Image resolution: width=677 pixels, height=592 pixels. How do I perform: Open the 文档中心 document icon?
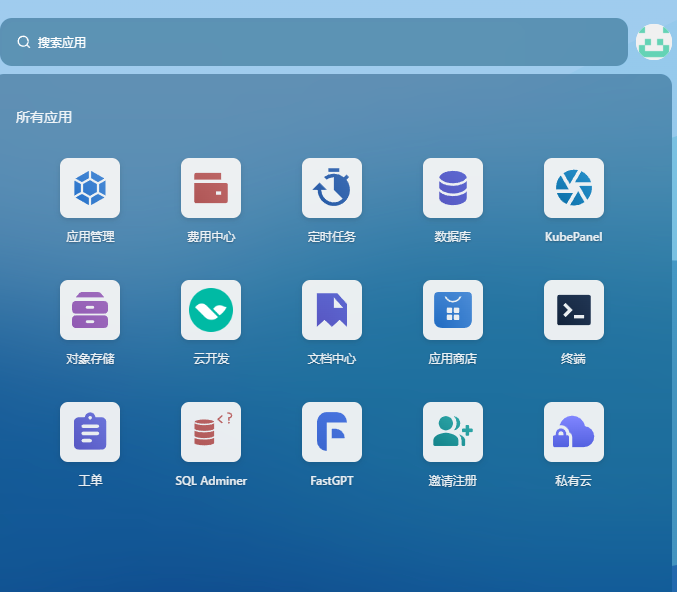tap(332, 310)
